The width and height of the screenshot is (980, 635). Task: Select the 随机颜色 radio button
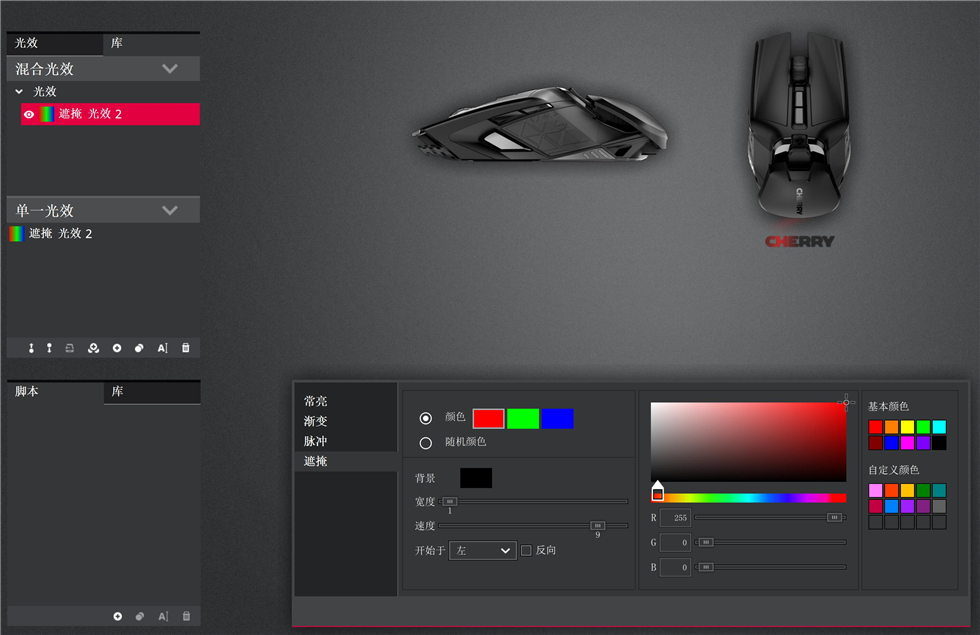click(426, 442)
